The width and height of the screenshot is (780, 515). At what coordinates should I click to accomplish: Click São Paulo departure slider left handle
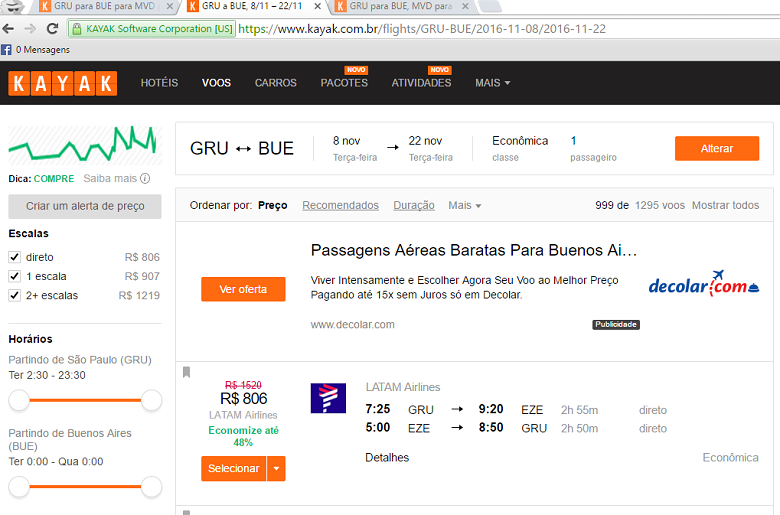point(19,400)
